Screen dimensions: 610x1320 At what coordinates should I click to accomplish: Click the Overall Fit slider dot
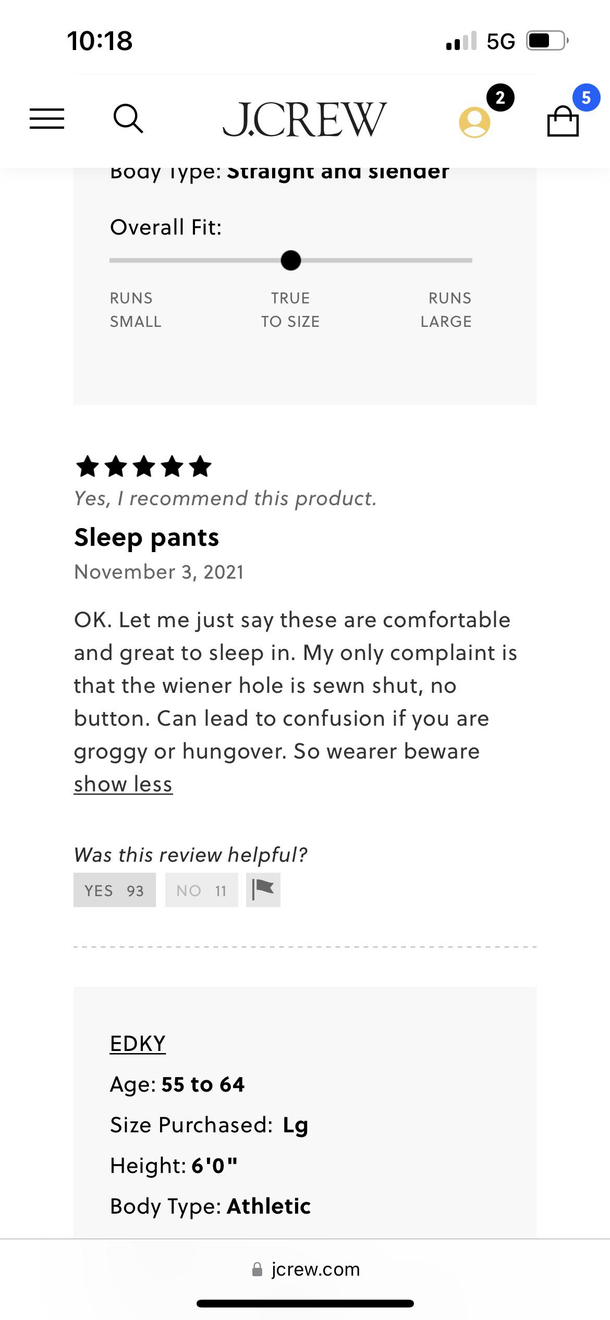coord(291,260)
